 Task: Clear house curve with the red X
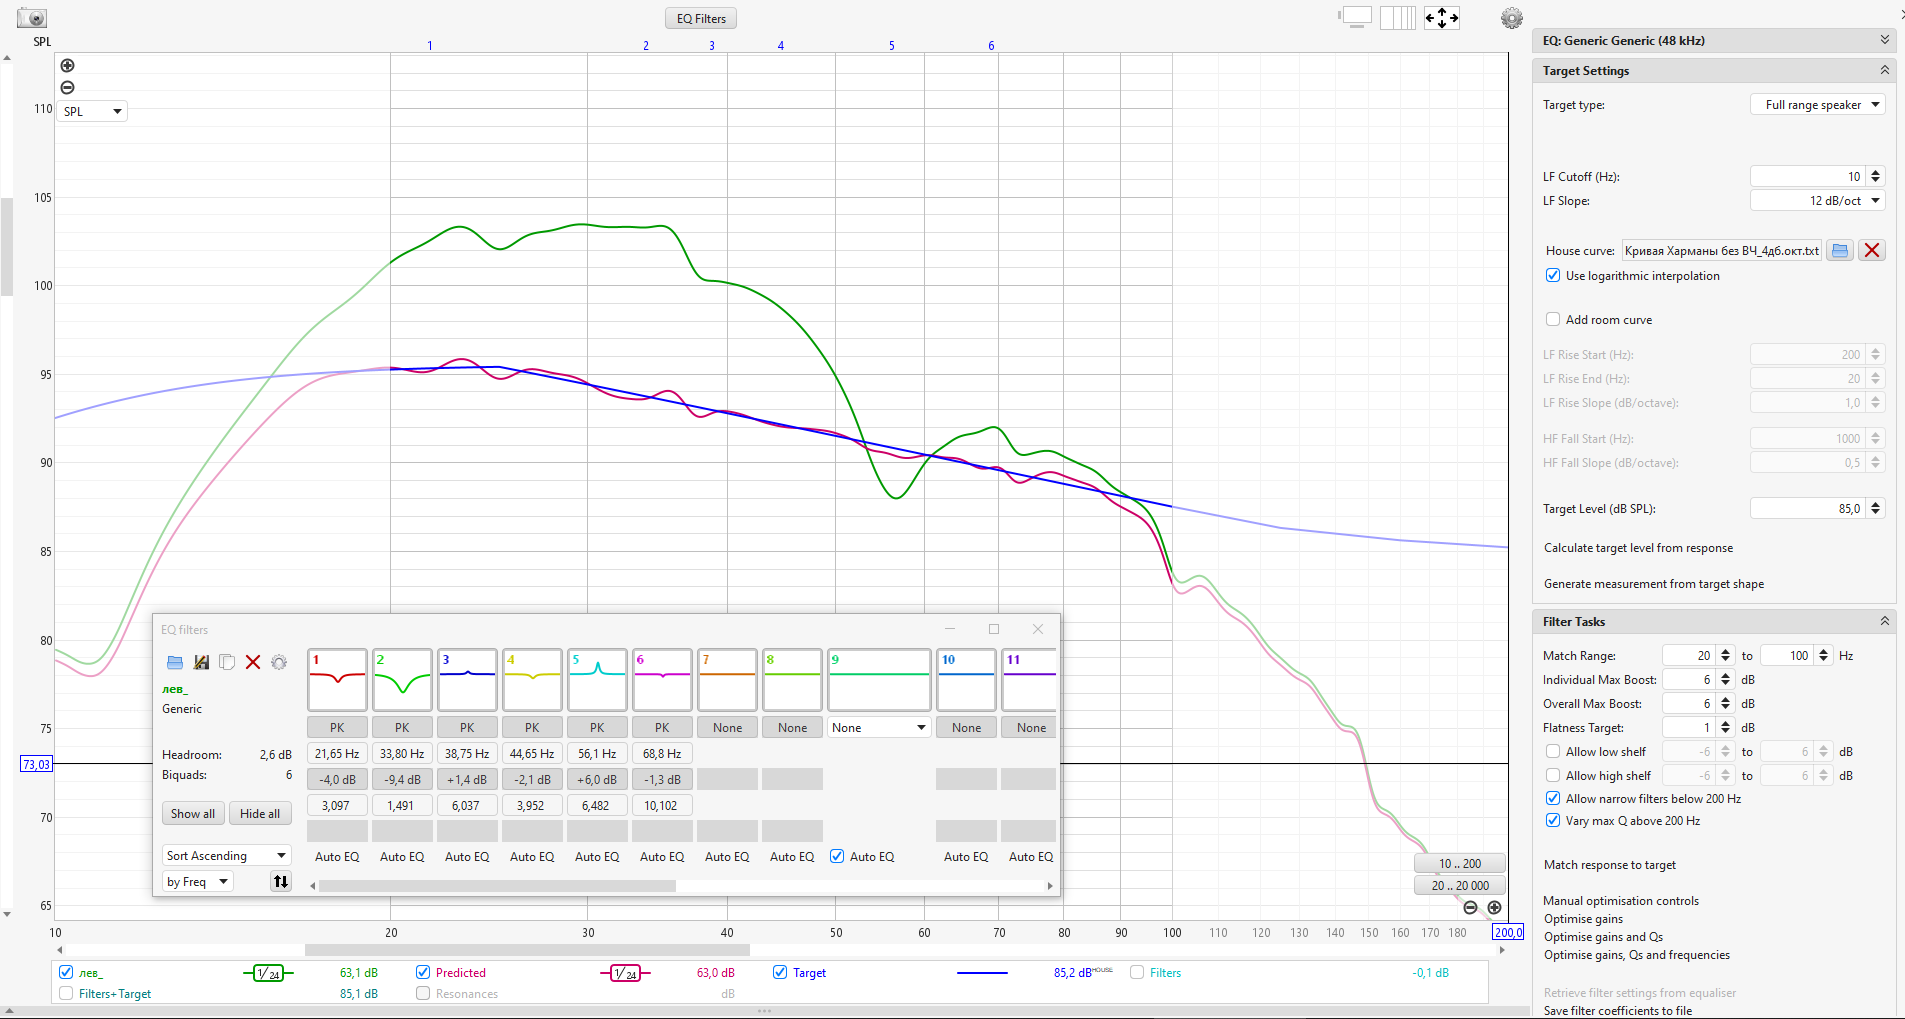(1872, 251)
